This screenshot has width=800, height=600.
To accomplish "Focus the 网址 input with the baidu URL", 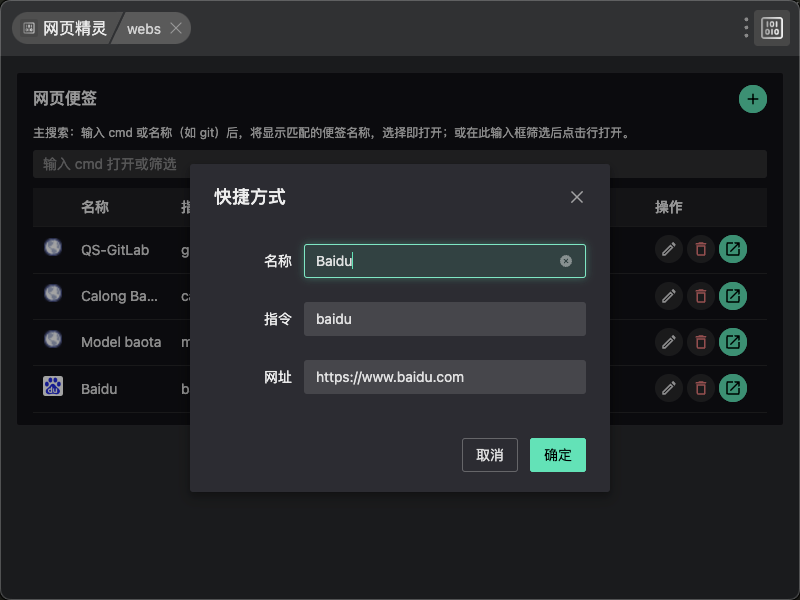I will click(x=444, y=377).
